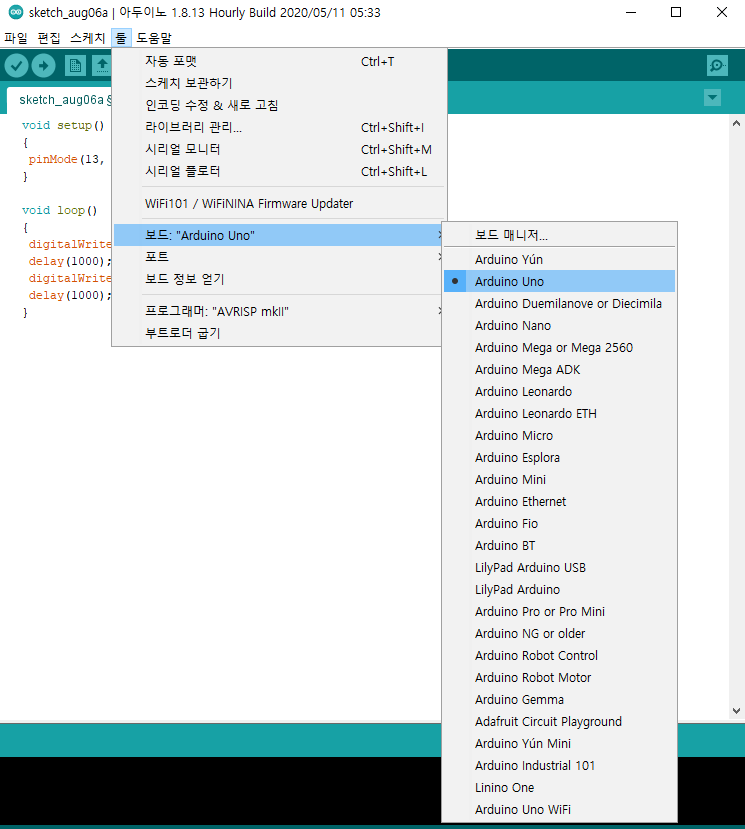
Task: Click the void loop() code line
Action: (59, 210)
